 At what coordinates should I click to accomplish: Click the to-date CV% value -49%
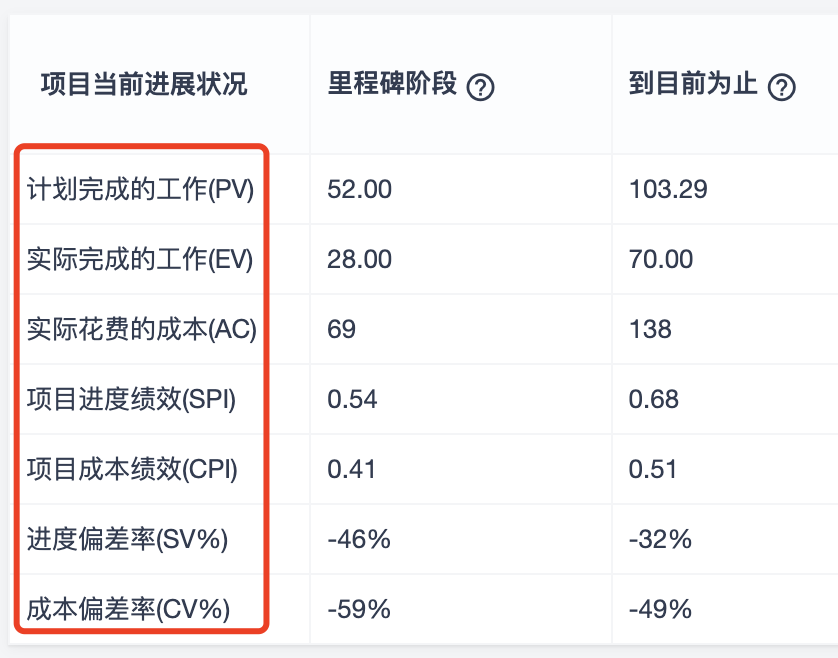(661, 609)
